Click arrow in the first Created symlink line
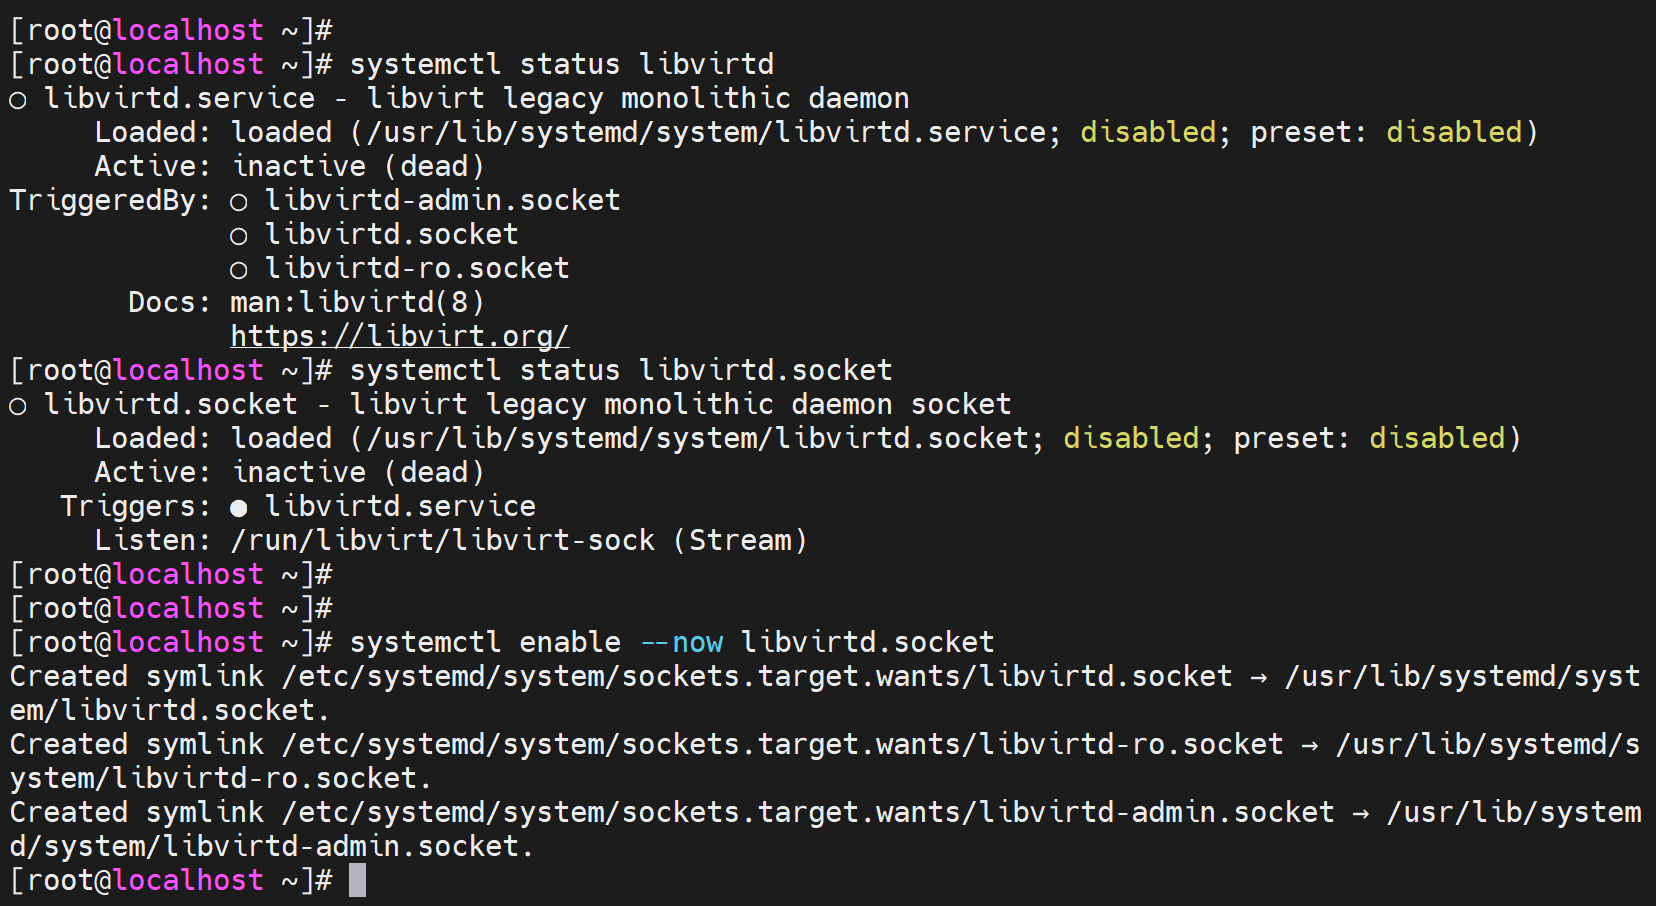The height and width of the screenshot is (906, 1656). 1258,677
